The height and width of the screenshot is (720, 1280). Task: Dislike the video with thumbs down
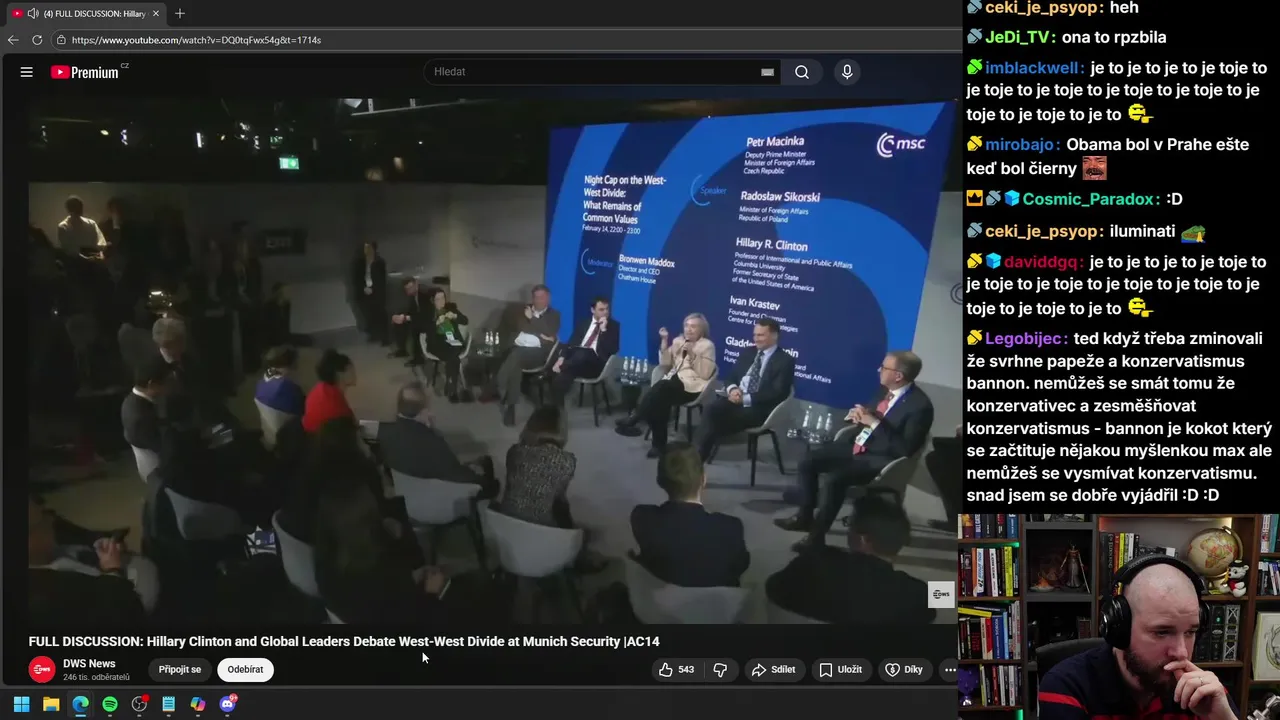point(720,670)
